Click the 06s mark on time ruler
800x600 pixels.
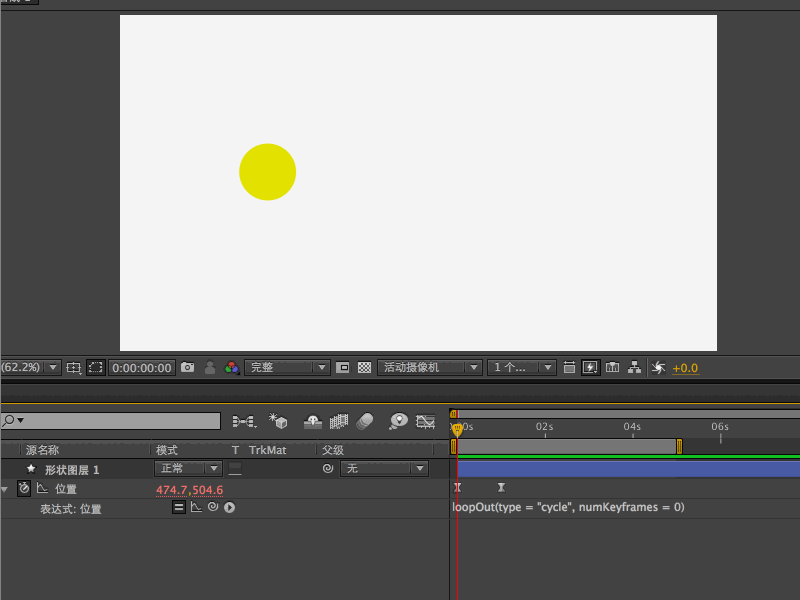coord(720,427)
